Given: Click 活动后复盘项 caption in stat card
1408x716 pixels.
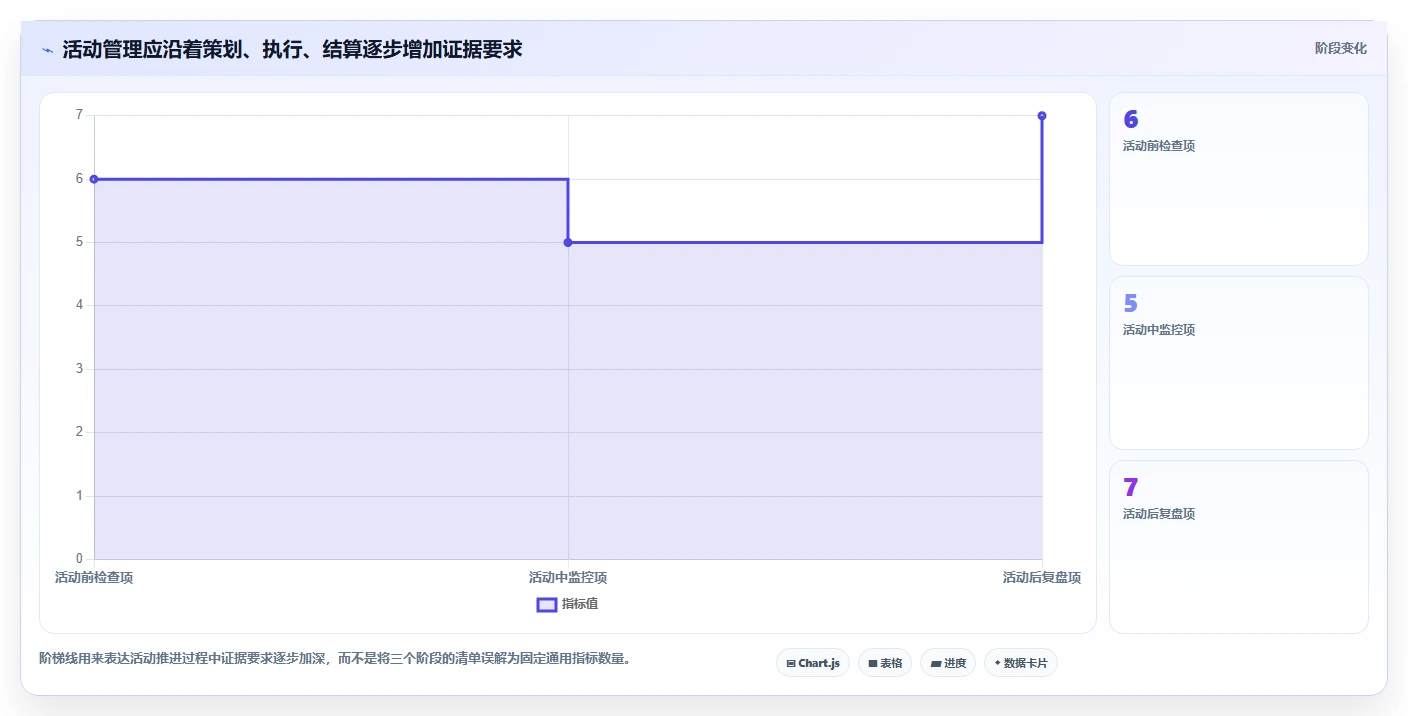Looking at the screenshot, I should click(x=1159, y=514).
